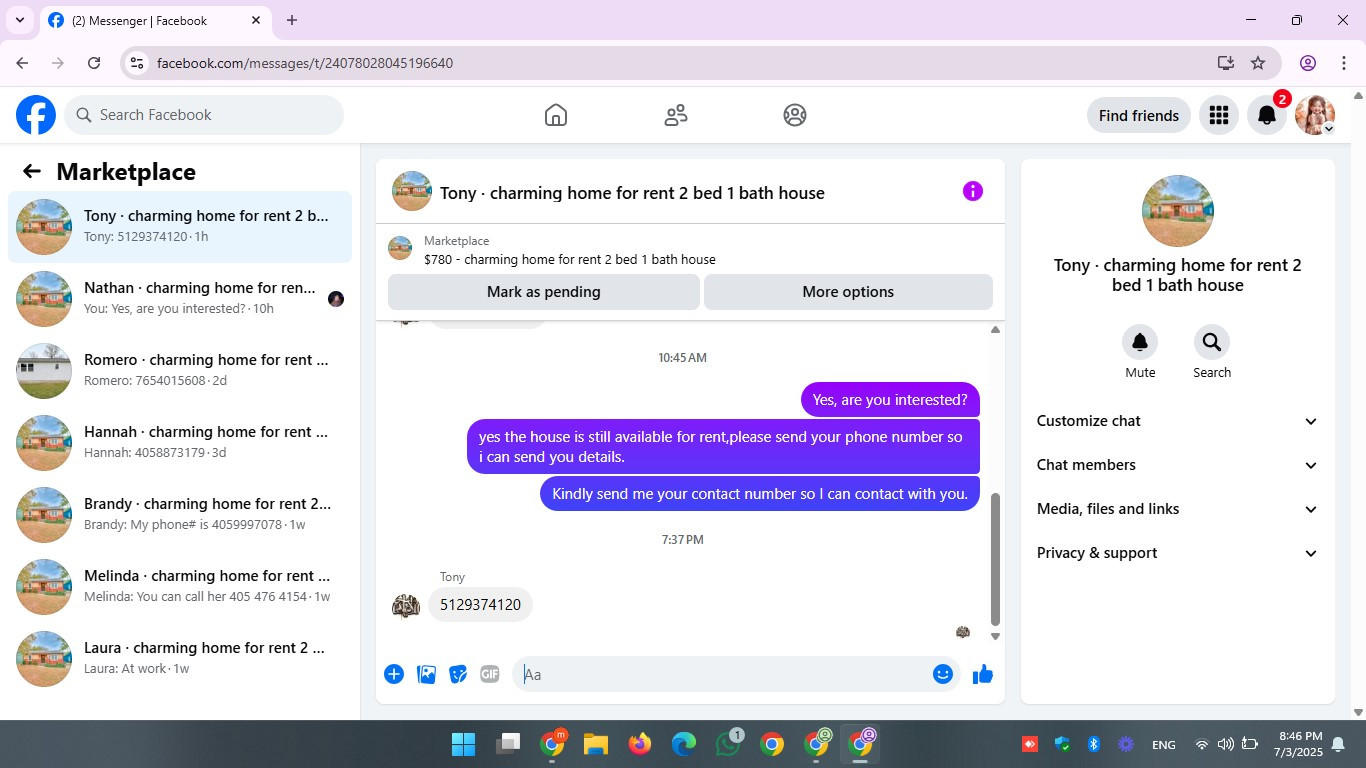Open the emoji picker smiley icon
This screenshot has width=1366, height=768.
pyautogui.click(x=942, y=674)
